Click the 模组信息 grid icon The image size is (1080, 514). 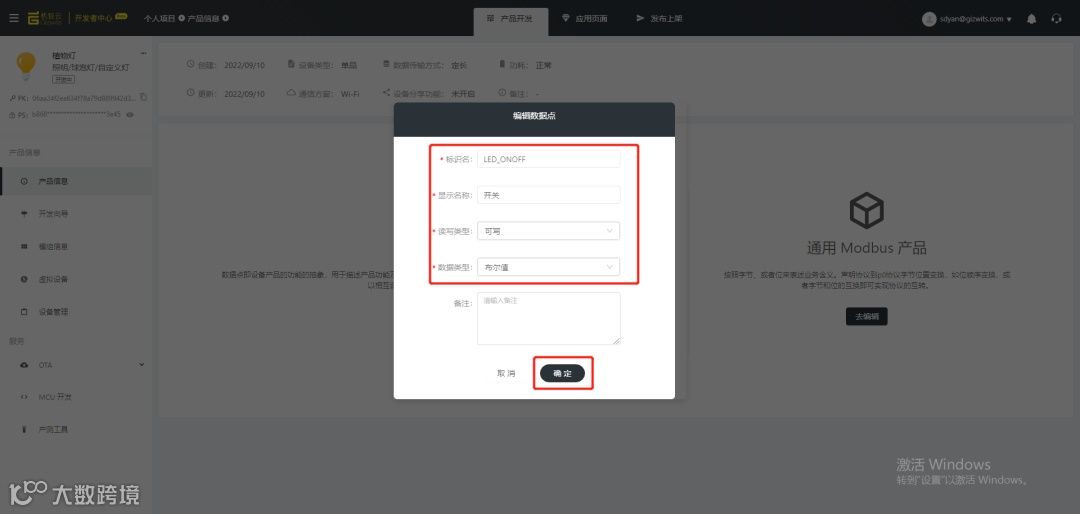click(x=24, y=246)
